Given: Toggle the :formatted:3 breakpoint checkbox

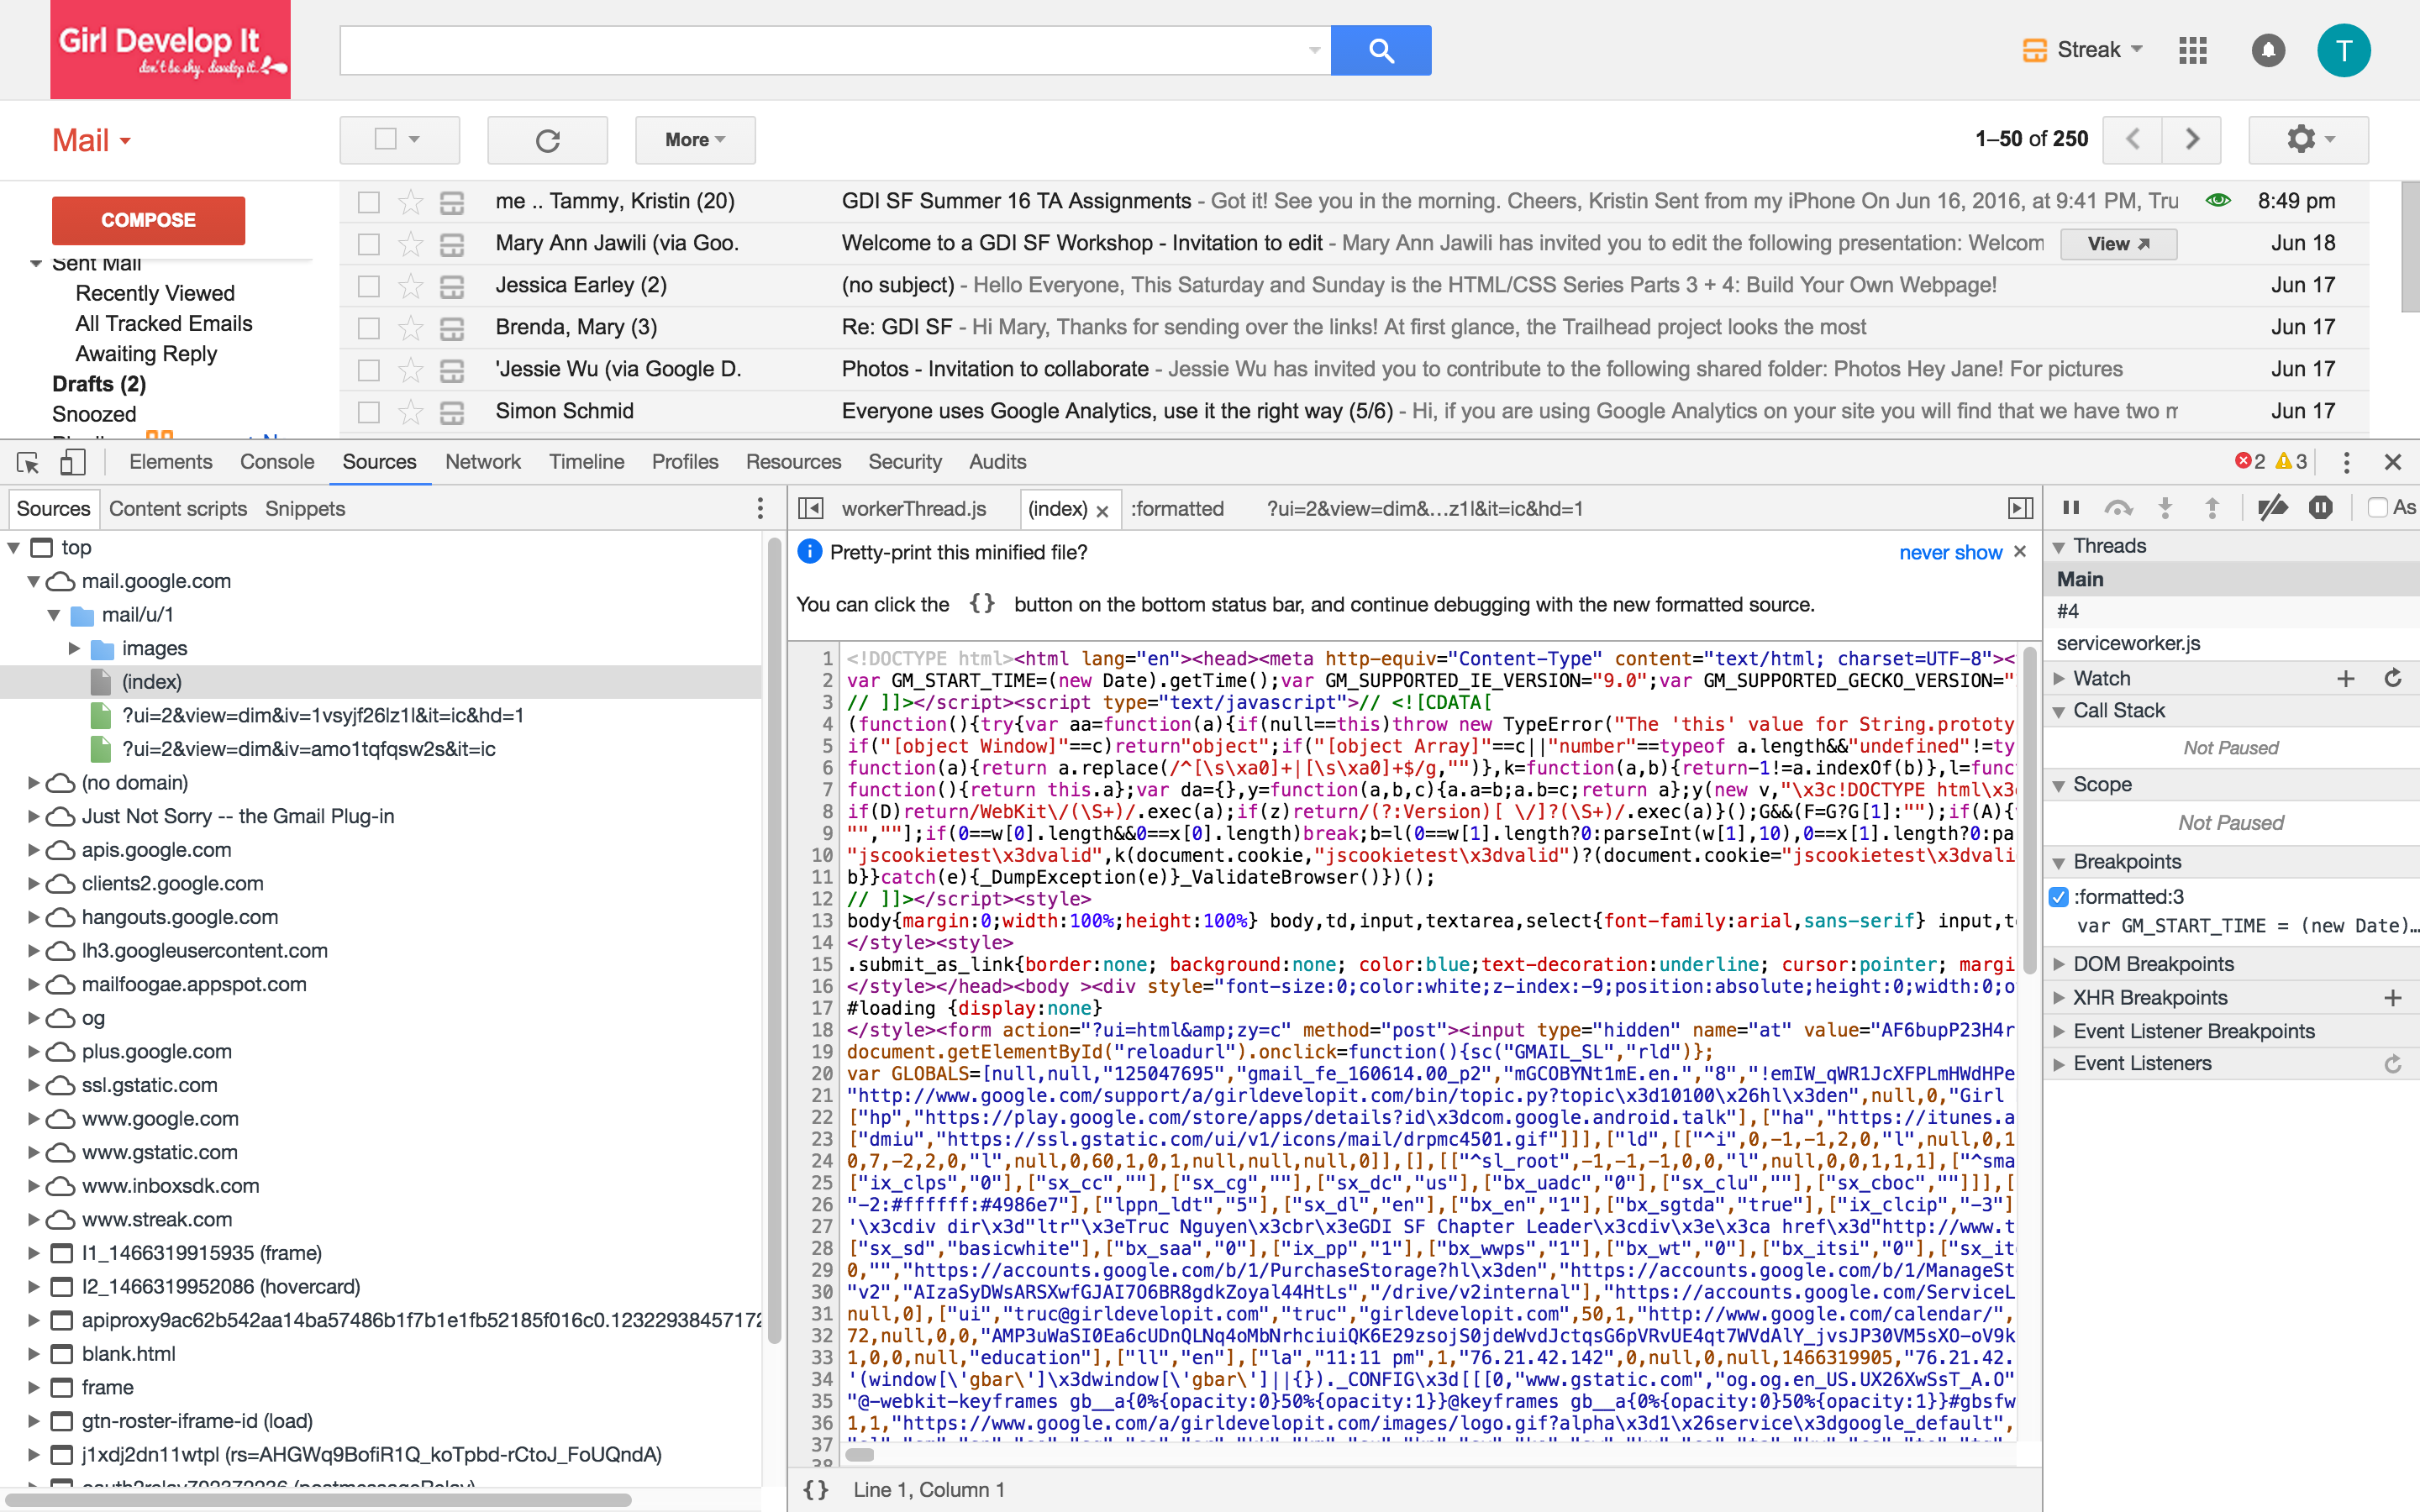Looking at the screenshot, I should (x=2058, y=897).
